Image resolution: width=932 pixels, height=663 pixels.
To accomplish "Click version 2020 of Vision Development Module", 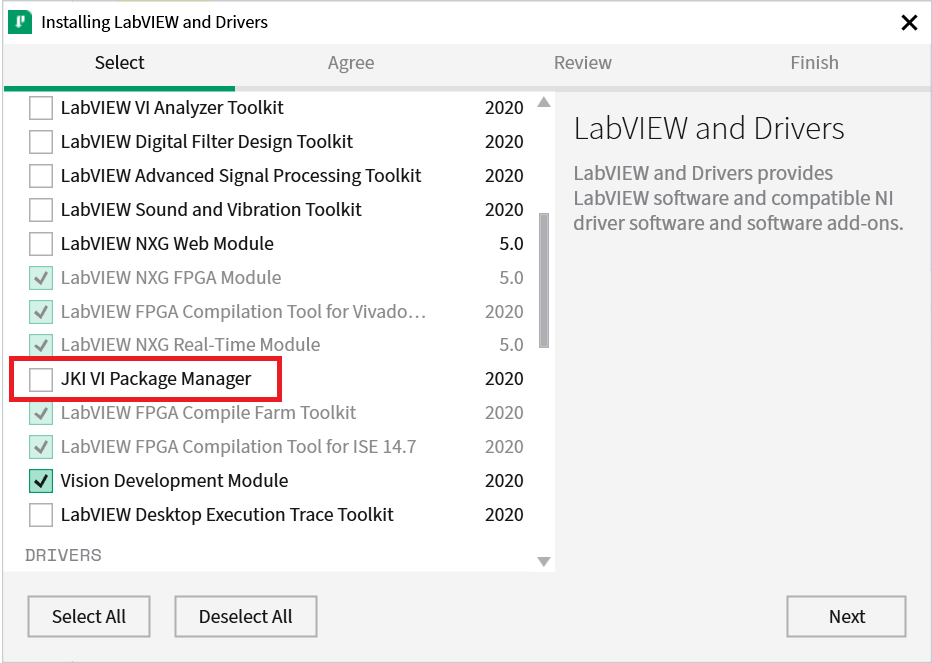I will 504,480.
